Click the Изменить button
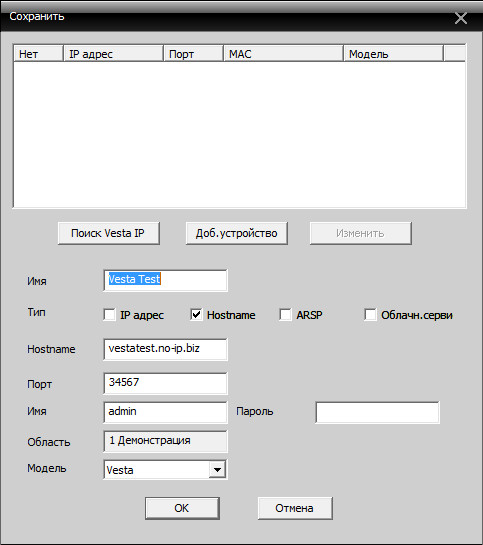Image resolution: width=483 pixels, height=545 pixels. coord(360,233)
